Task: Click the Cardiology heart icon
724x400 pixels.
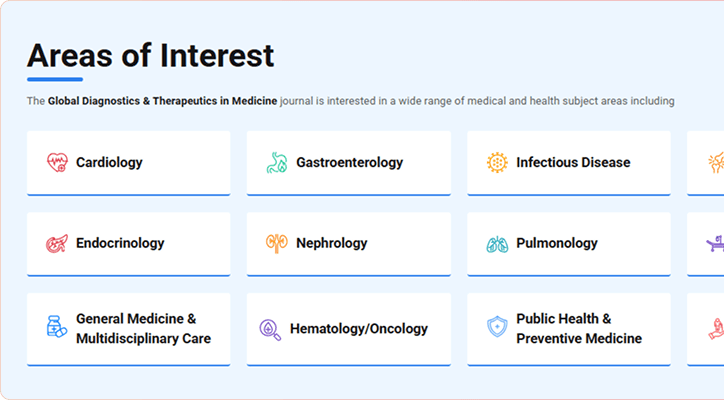Action: pyautogui.click(x=57, y=162)
